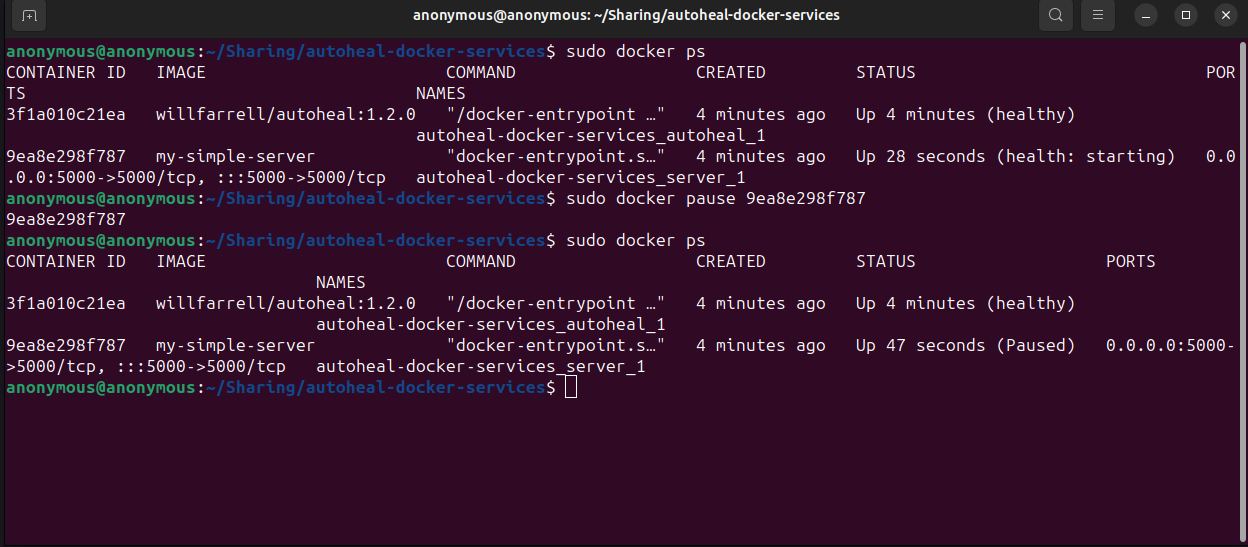Click the window title in the header bar
Image resolution: width=1248 pixels, height=547 pixels.
point(626,16)
